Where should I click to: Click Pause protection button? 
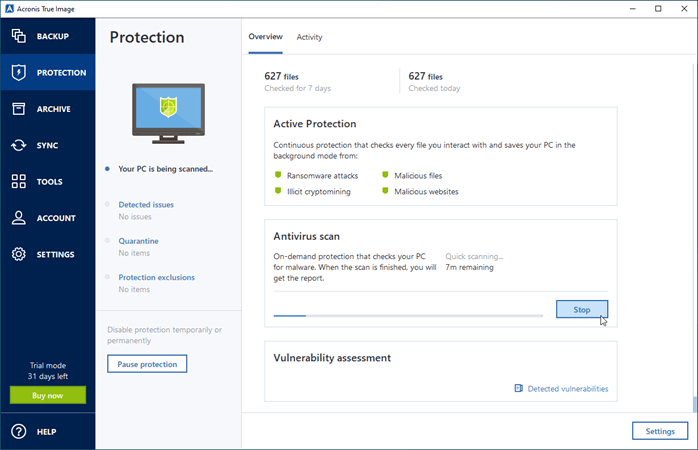147,364
